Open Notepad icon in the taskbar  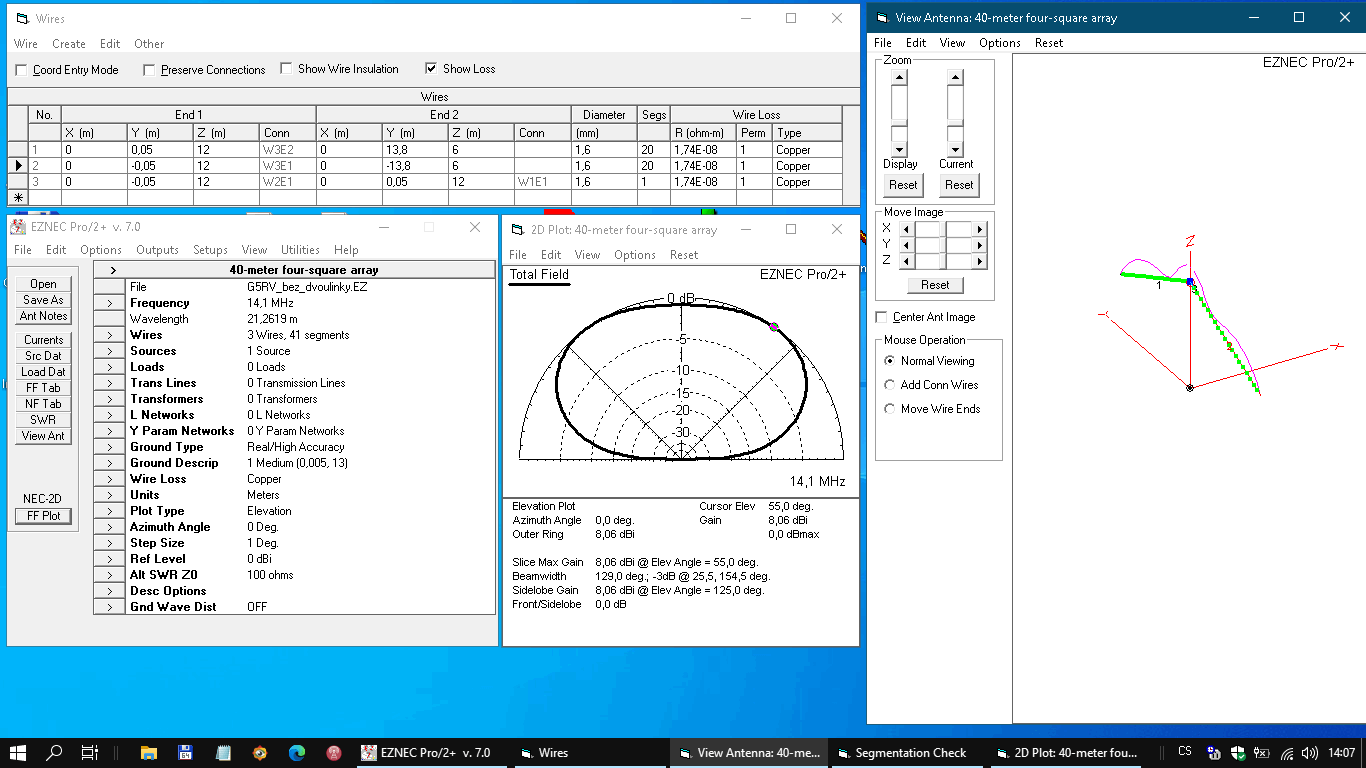point(223,753)
